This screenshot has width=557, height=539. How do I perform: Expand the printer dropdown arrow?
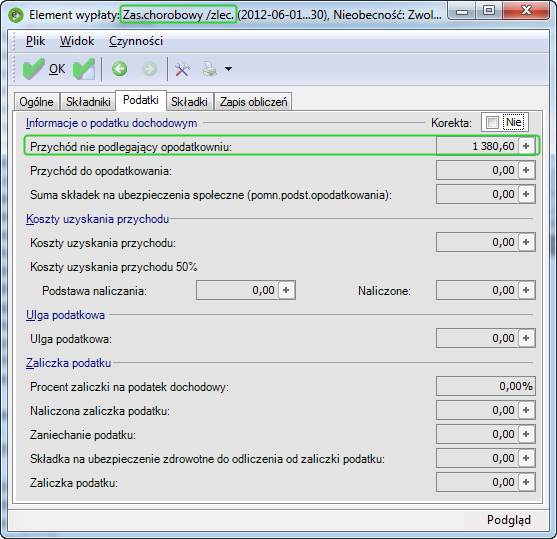click(228, 69)
